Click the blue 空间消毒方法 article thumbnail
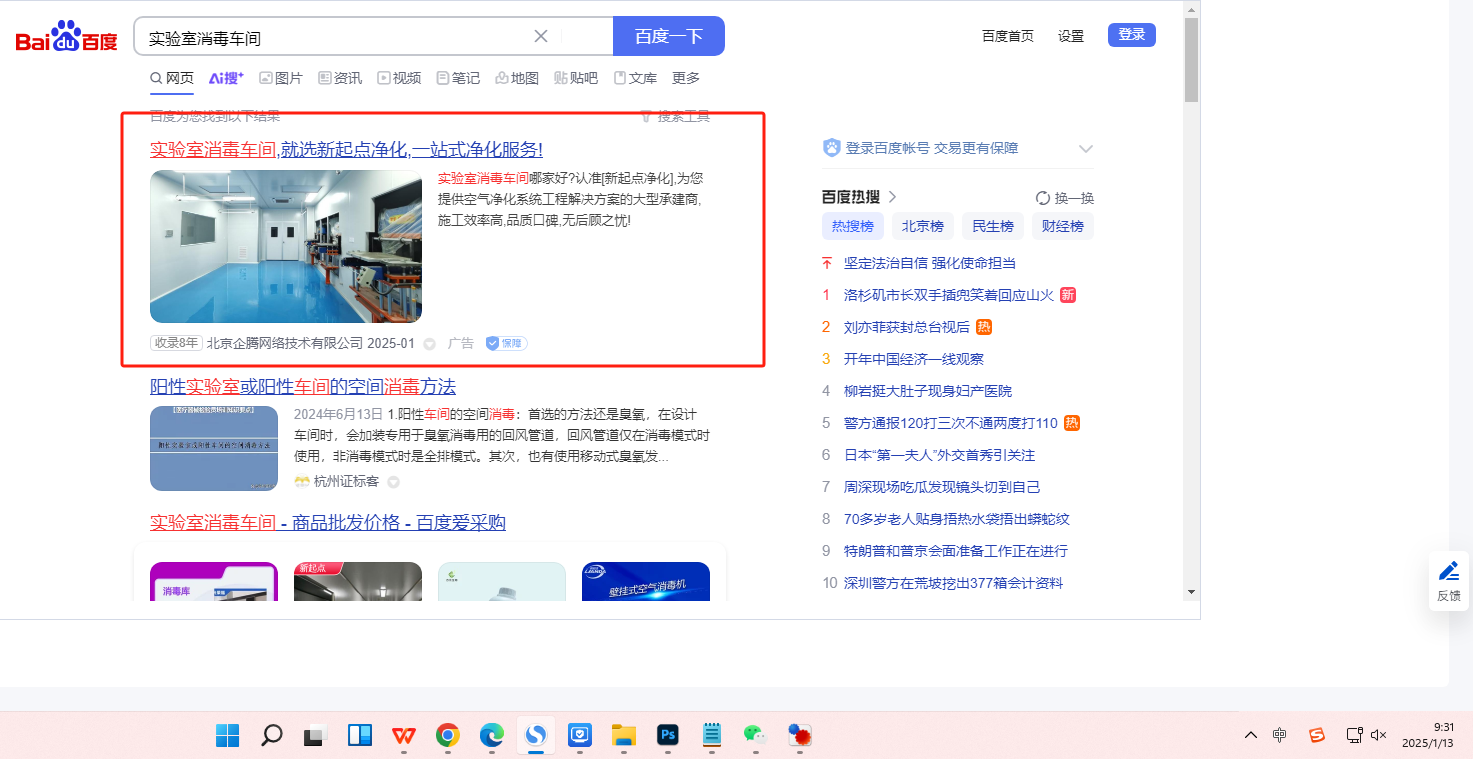 point(214,448)
